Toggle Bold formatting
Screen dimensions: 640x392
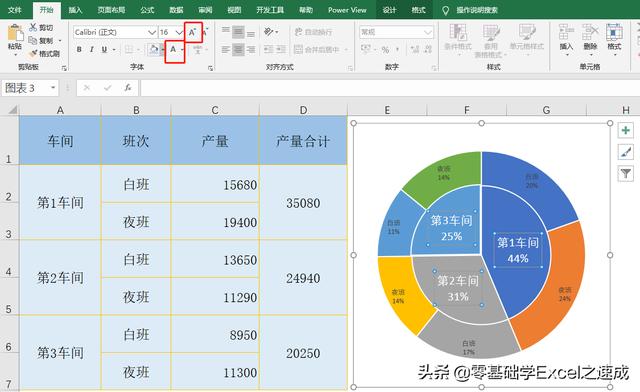coord(79,49)
